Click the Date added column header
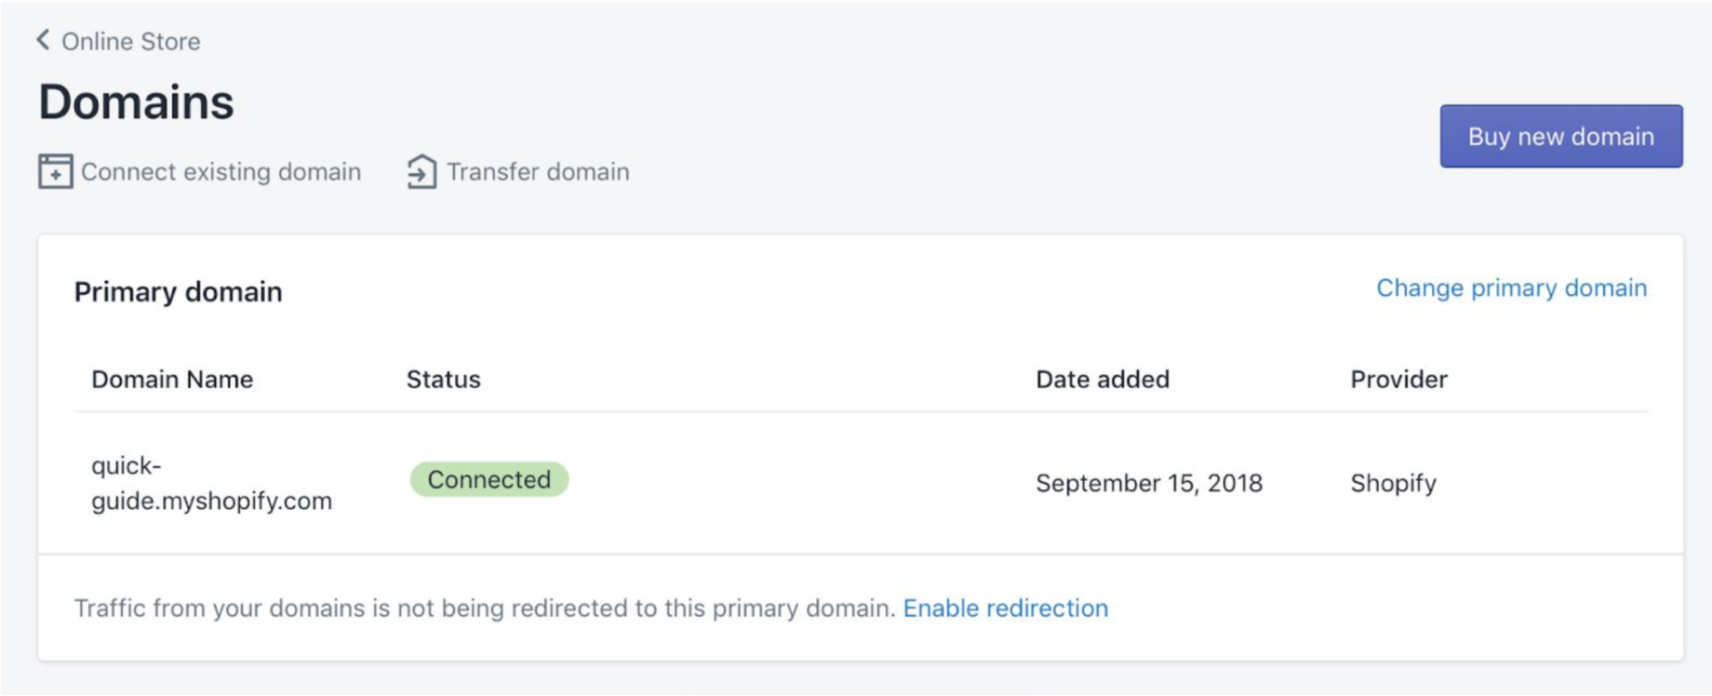This screenshot has width=1712, height=696. pos(1102,379)
